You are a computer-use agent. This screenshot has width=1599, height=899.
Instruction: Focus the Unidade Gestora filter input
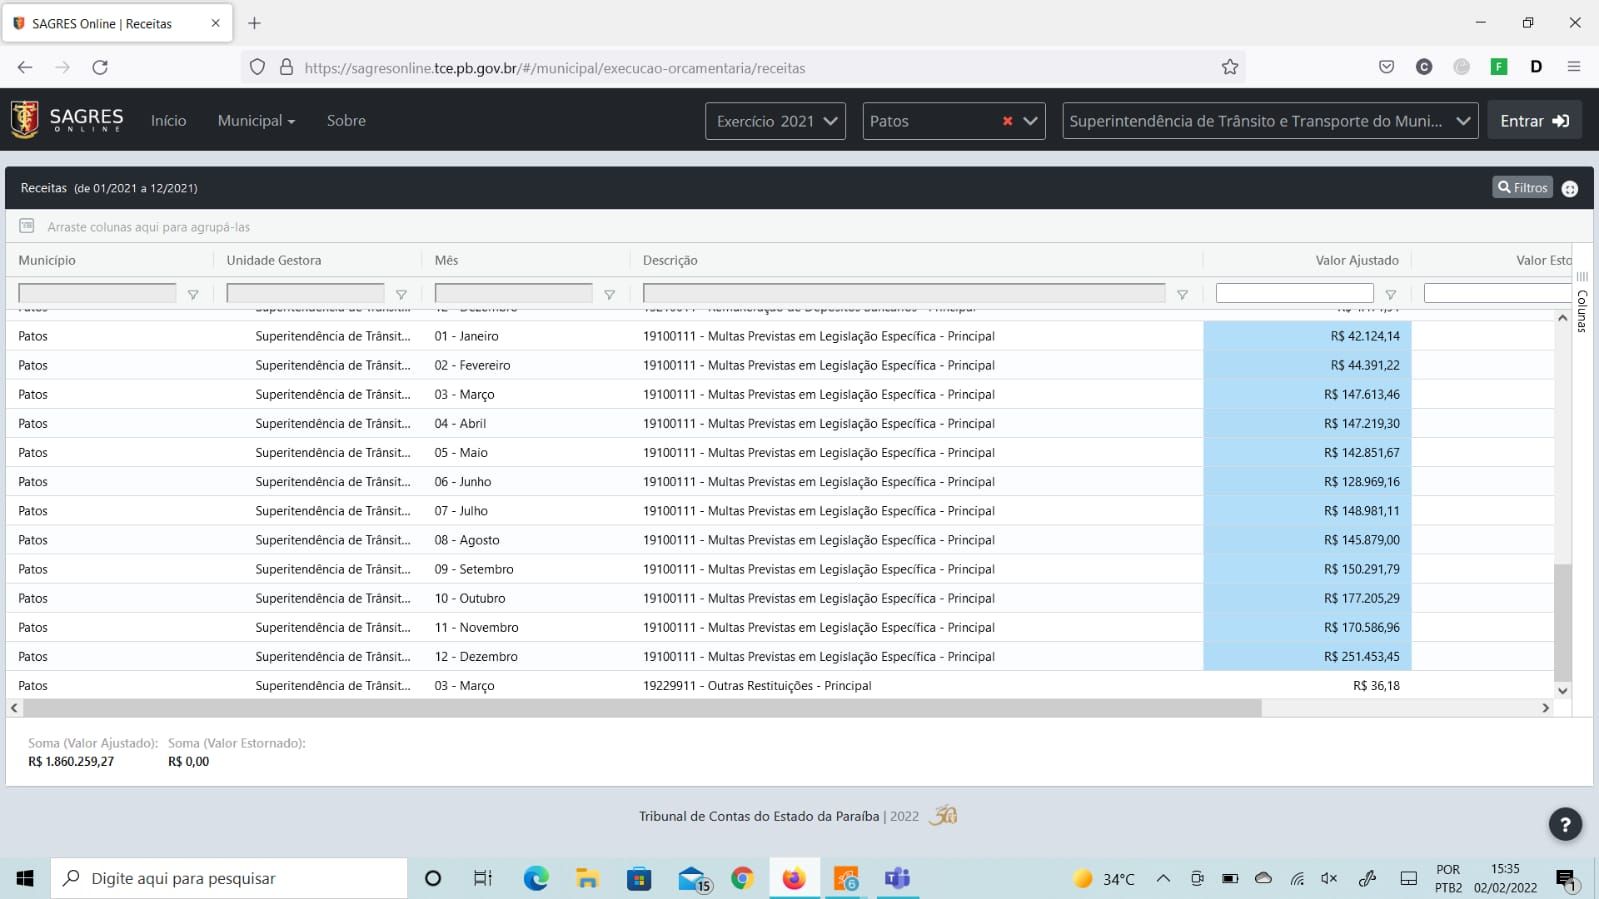click(x=305, y=293)
